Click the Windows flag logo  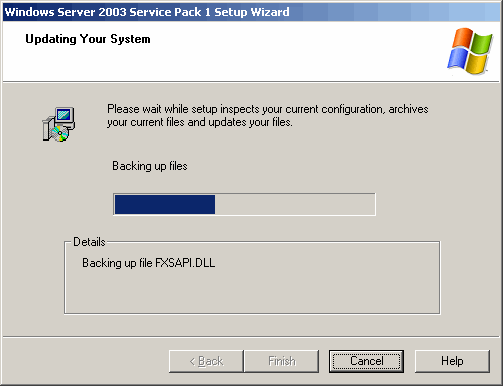(469, 51)
